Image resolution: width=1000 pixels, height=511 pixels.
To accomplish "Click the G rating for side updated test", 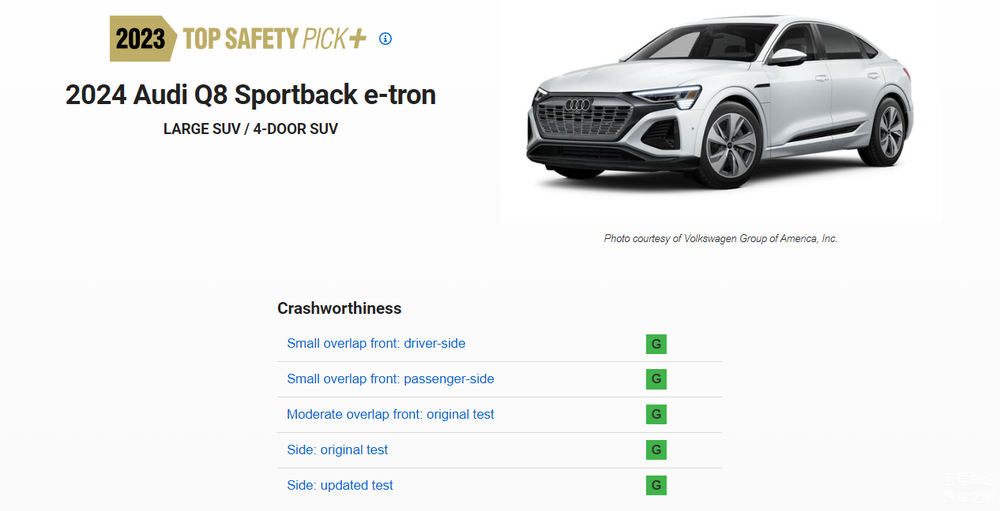I will pyautogui.click(x=656, y=485).
